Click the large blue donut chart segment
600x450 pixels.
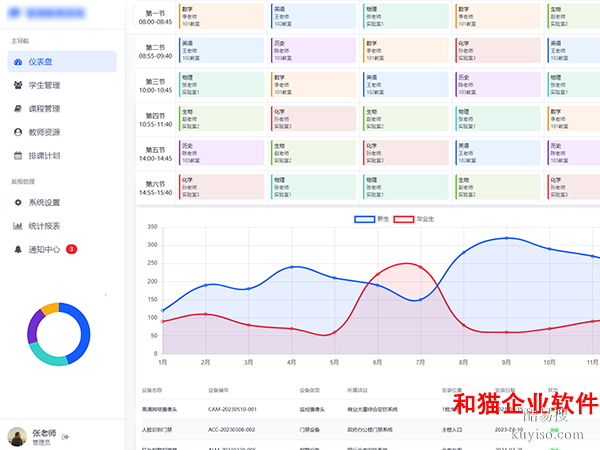click(83, 331)
